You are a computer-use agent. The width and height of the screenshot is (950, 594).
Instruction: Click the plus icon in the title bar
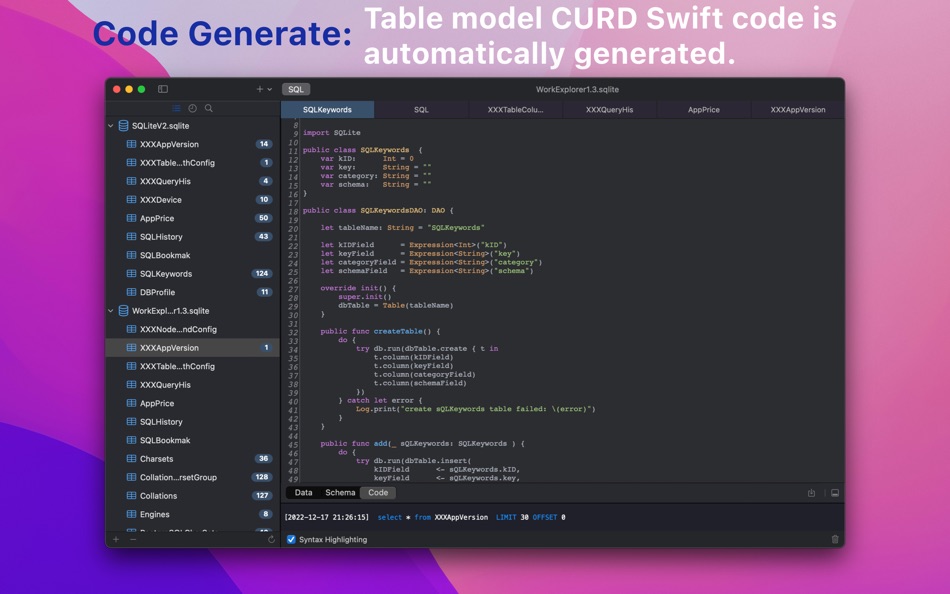click(259, 89)
